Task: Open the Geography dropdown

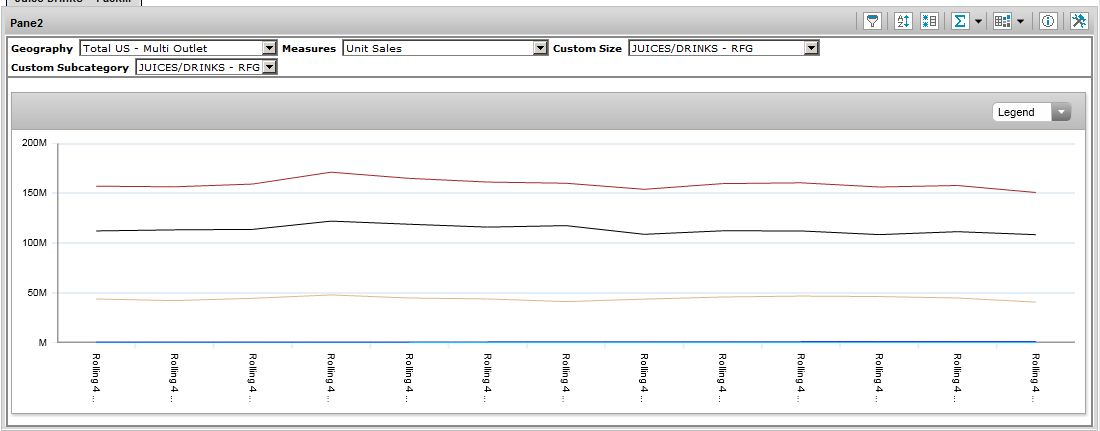Action: pos(268,48)
